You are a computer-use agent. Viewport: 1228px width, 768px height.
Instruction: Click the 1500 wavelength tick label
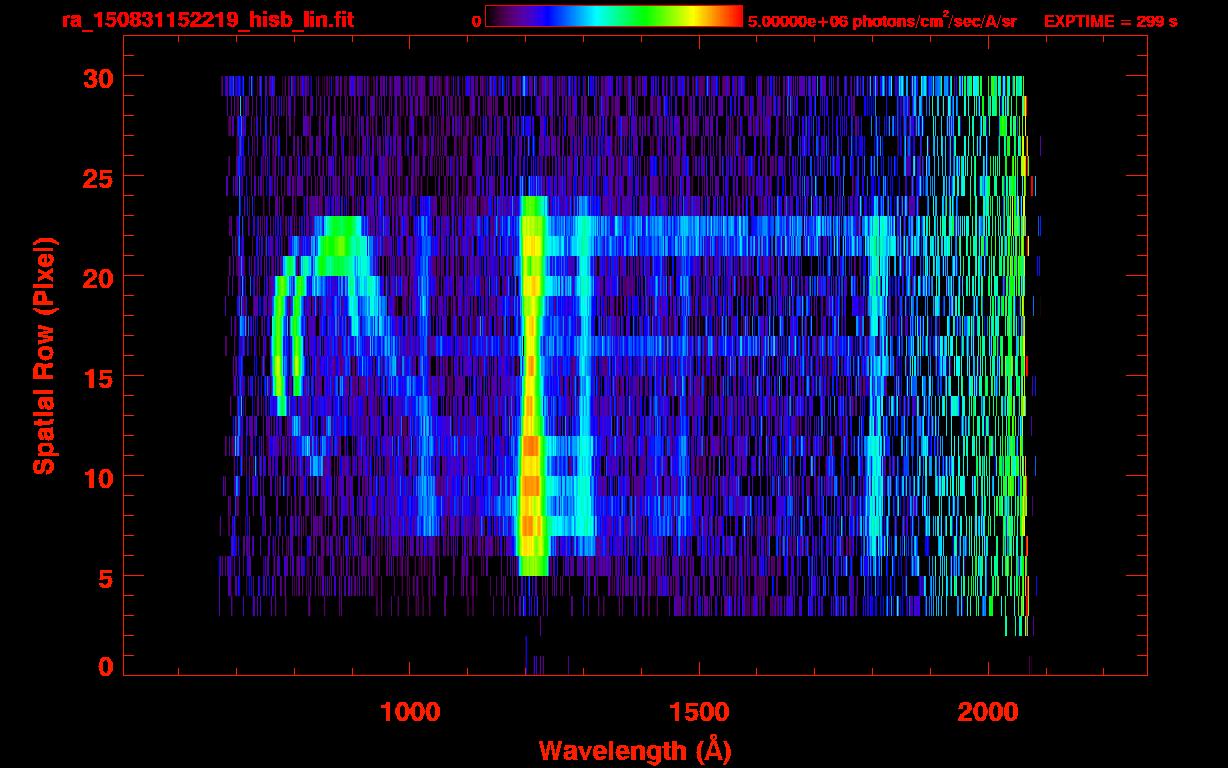pos(698,712)
